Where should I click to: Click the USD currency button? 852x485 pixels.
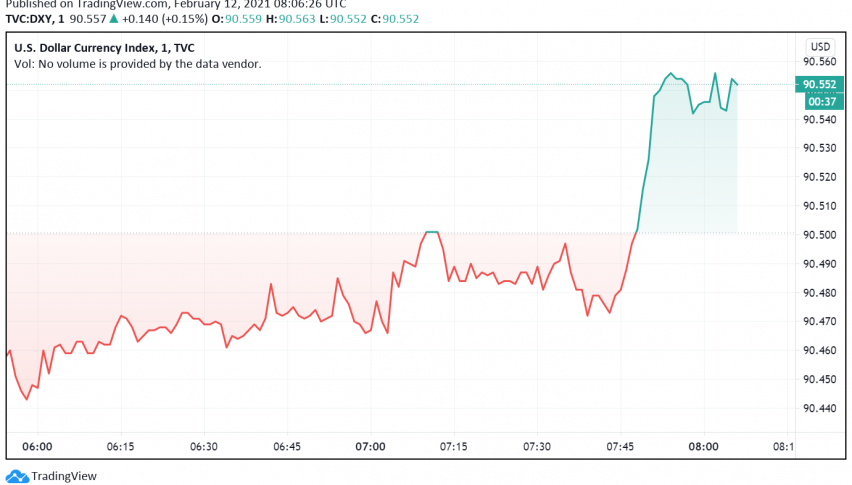coord(820,47)
